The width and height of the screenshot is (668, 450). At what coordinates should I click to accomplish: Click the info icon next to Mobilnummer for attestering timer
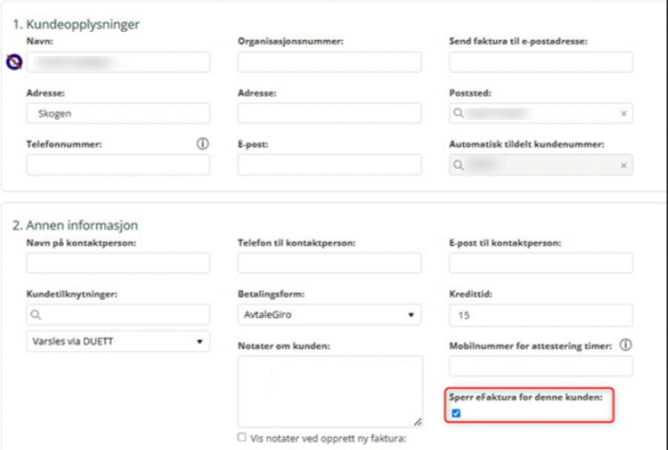[625, 345]
